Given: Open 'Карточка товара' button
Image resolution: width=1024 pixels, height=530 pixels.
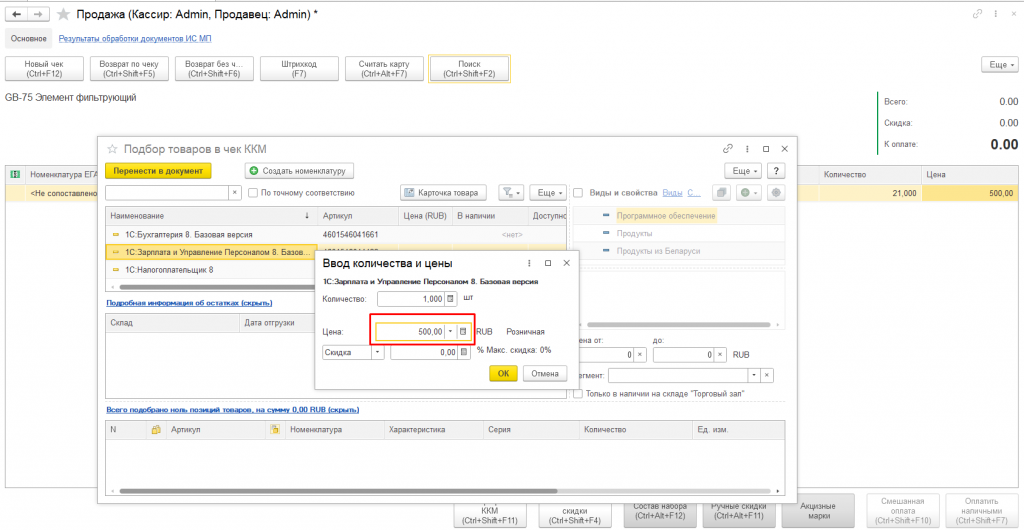Looking at the screenshot, I should [443, 193].
